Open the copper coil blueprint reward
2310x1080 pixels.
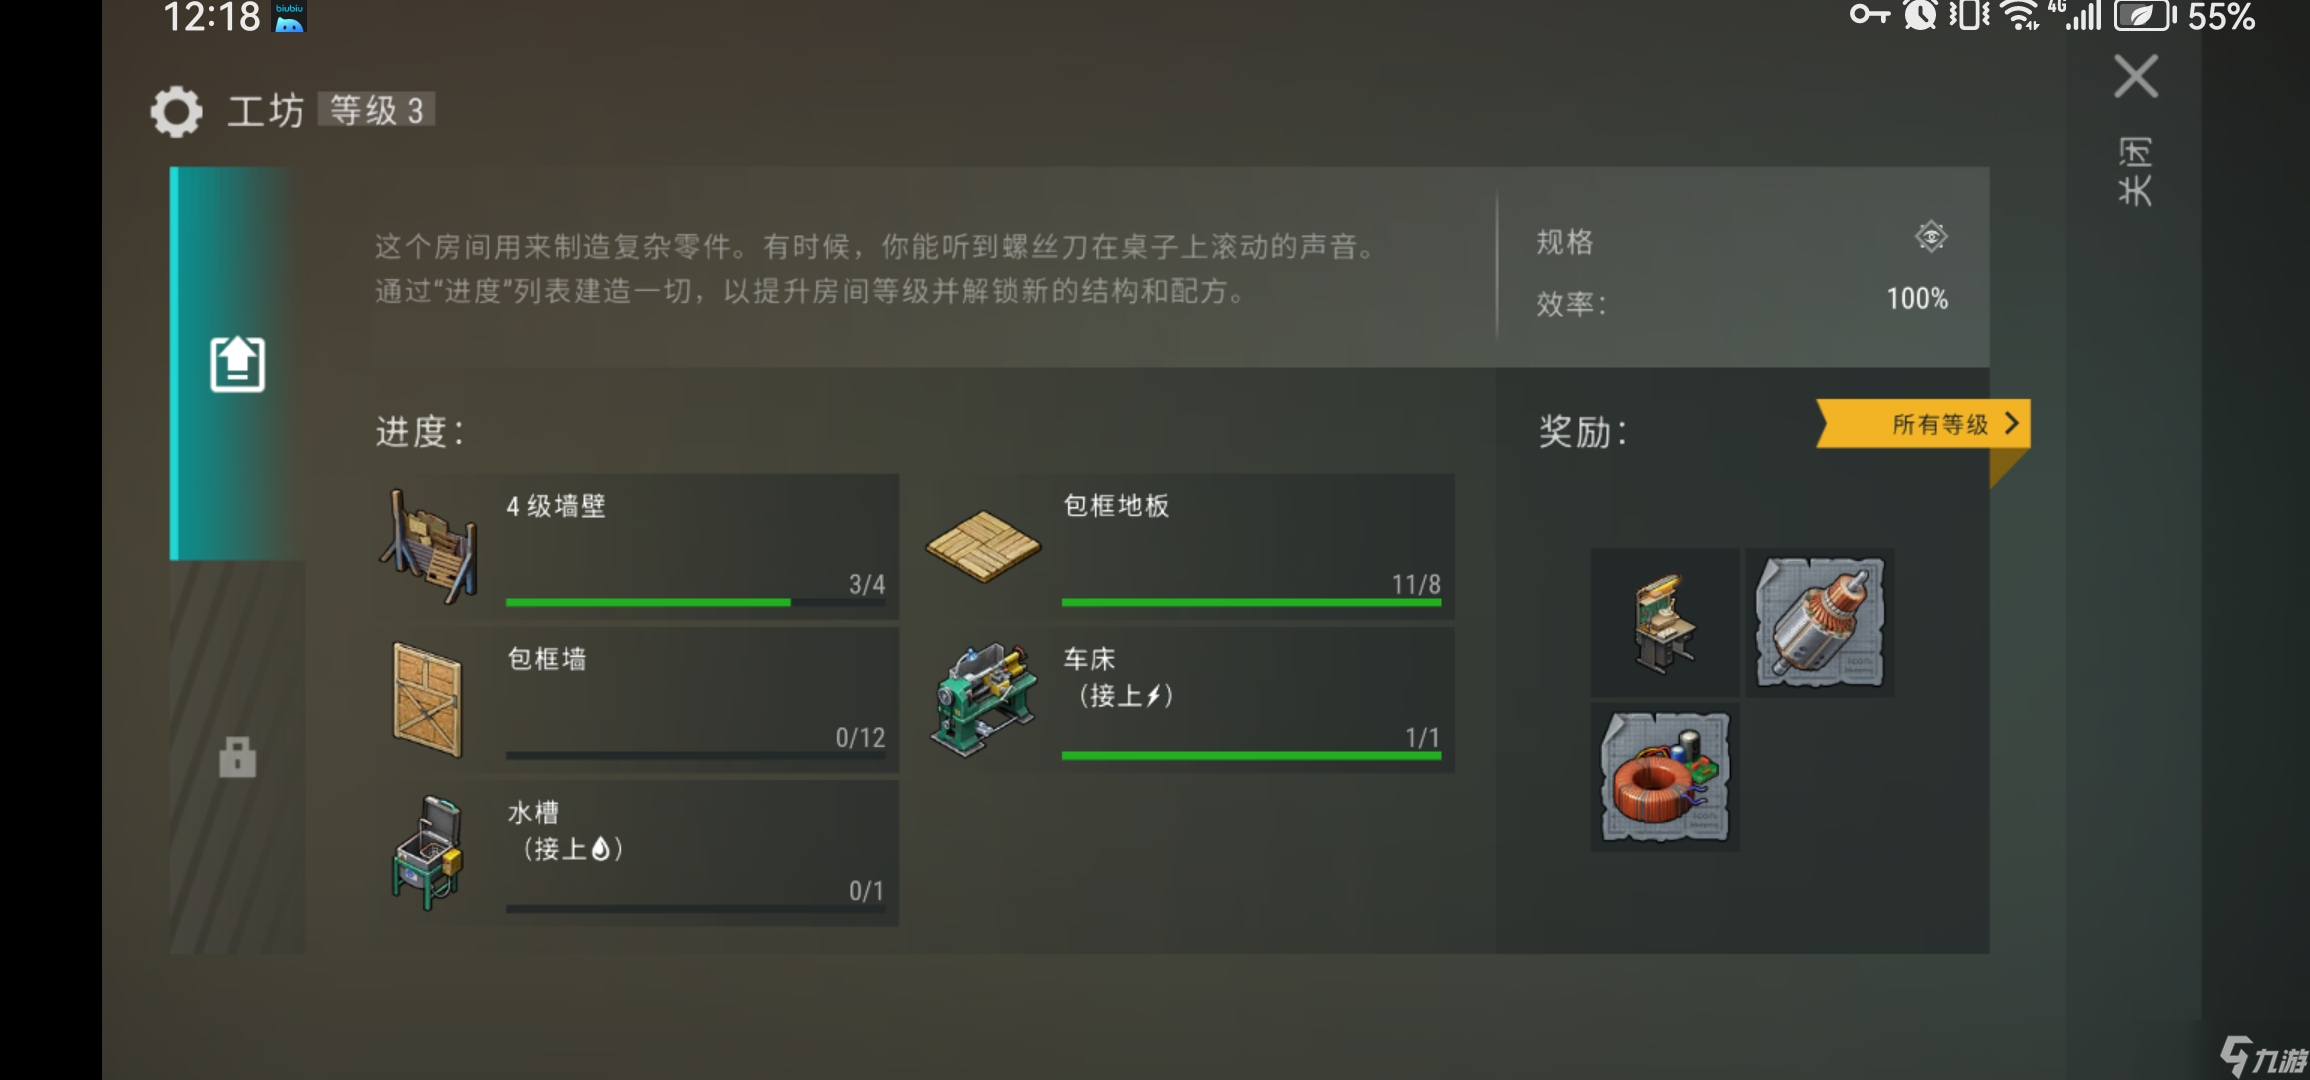point(1665,777)
